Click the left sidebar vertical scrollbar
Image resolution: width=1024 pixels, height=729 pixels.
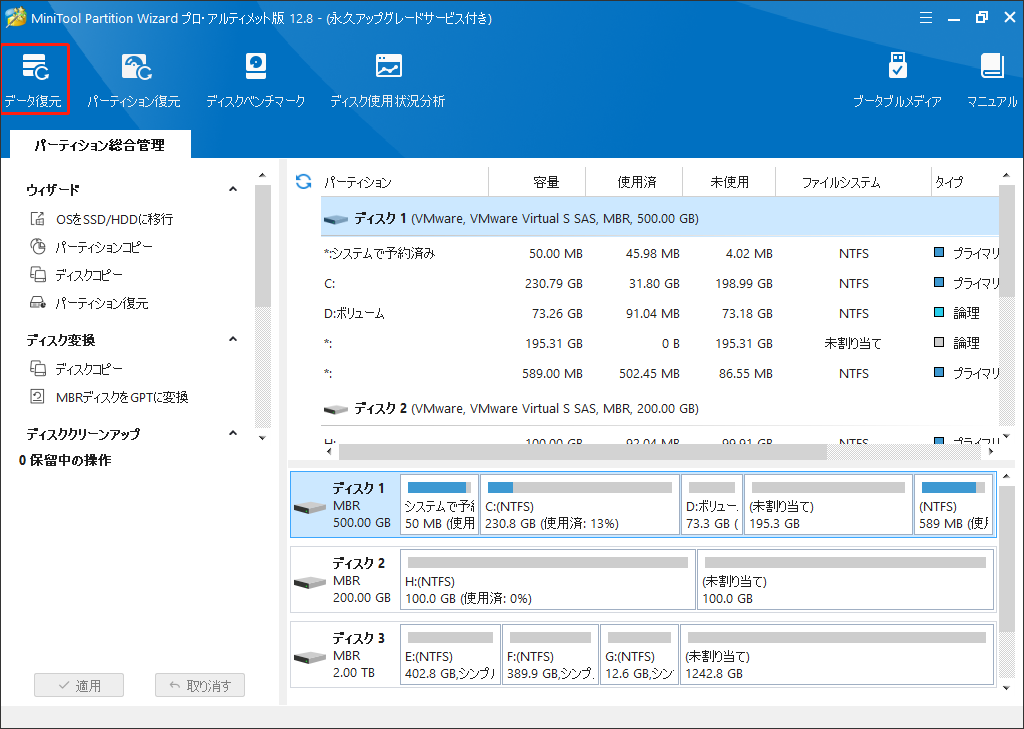263,246
